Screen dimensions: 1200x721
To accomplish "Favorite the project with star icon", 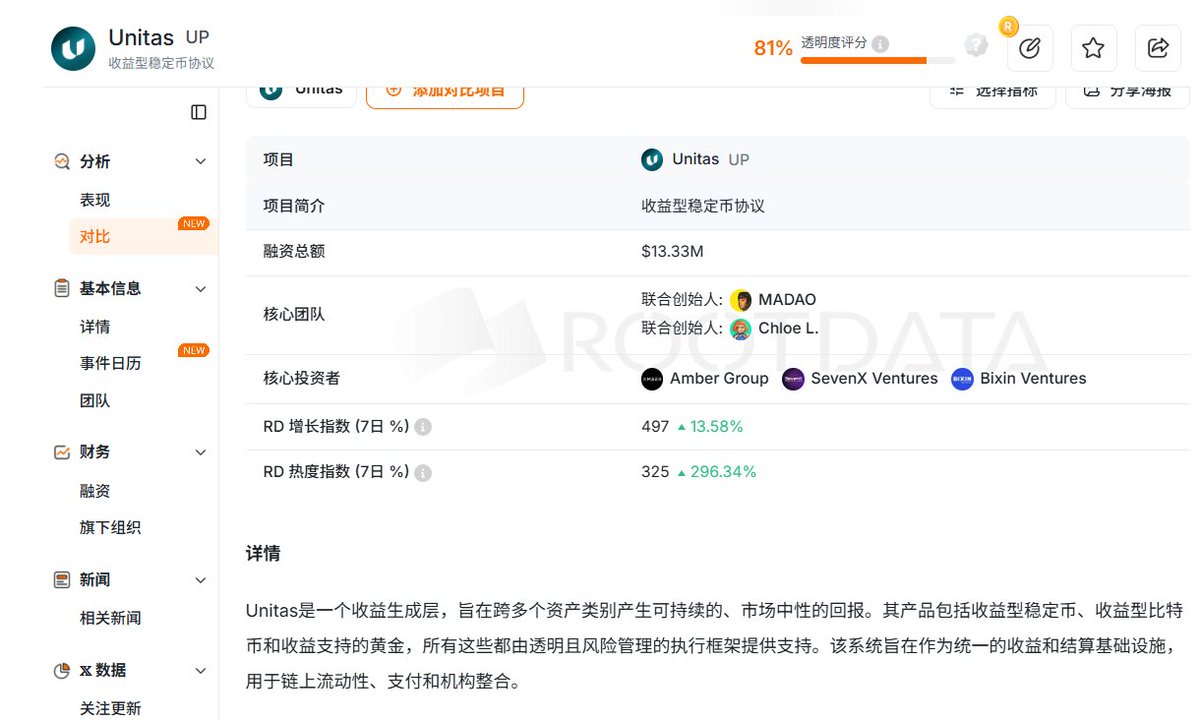I will click(1094, 48).
